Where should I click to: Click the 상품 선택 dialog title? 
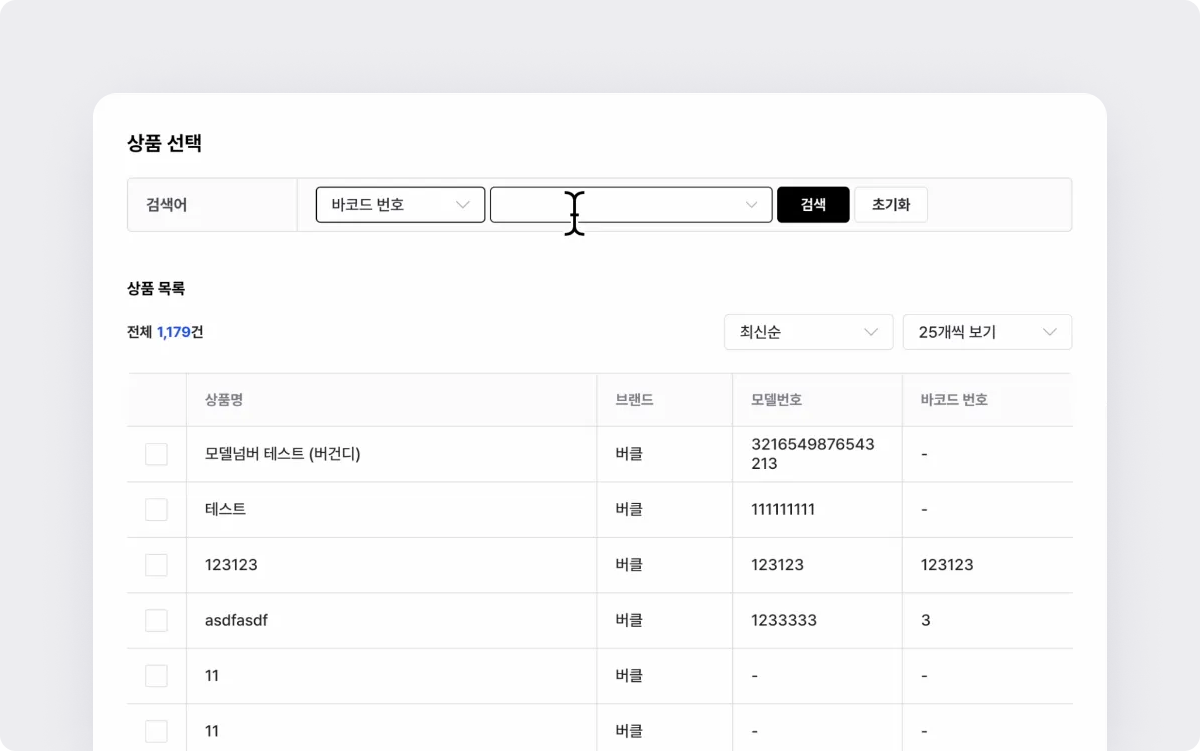(164, 143)
